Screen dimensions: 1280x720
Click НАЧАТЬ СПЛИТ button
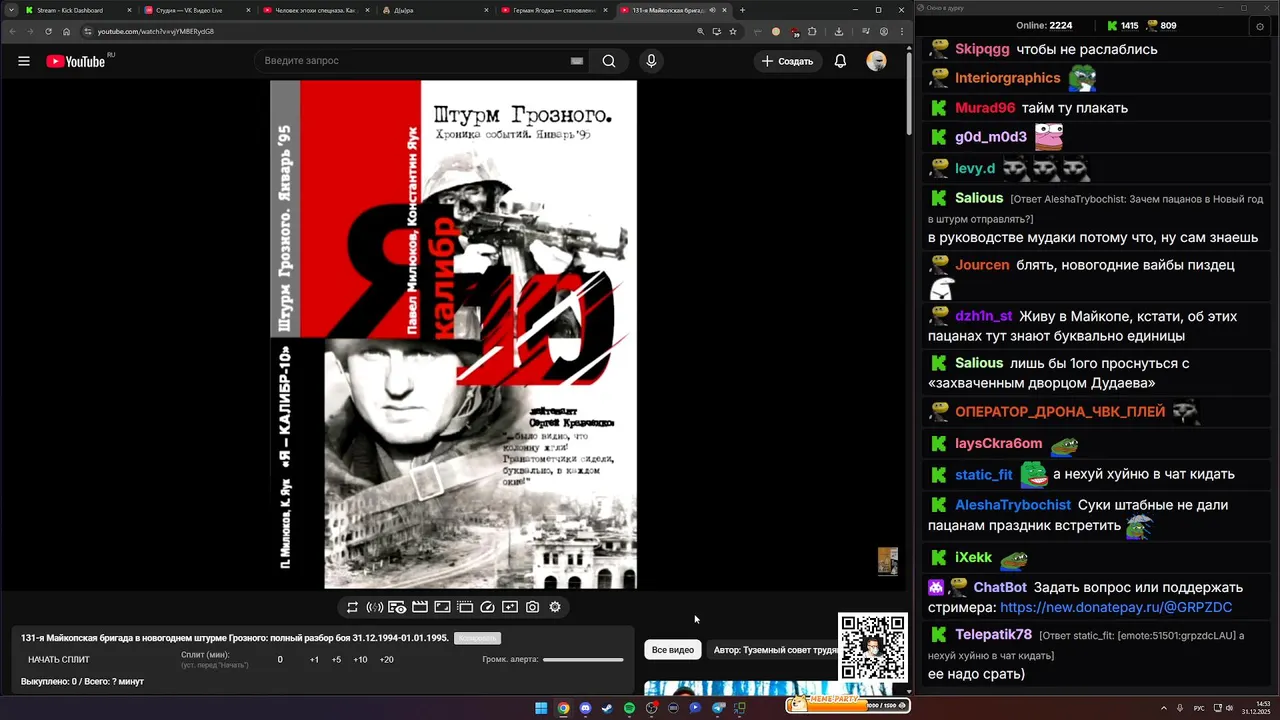click(59, 660)
